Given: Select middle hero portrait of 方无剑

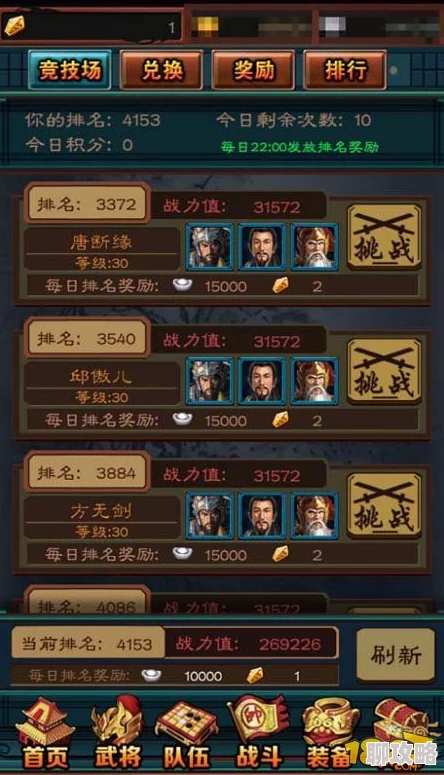Looking at the screenshot, I should tap(262, 516).
